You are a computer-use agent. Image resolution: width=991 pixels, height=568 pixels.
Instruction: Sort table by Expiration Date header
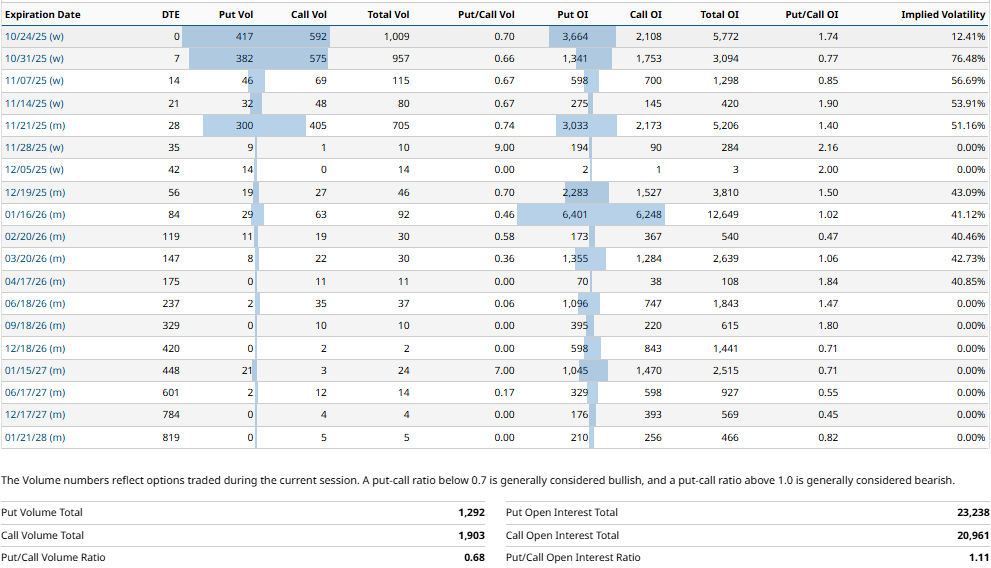[41, 15]
